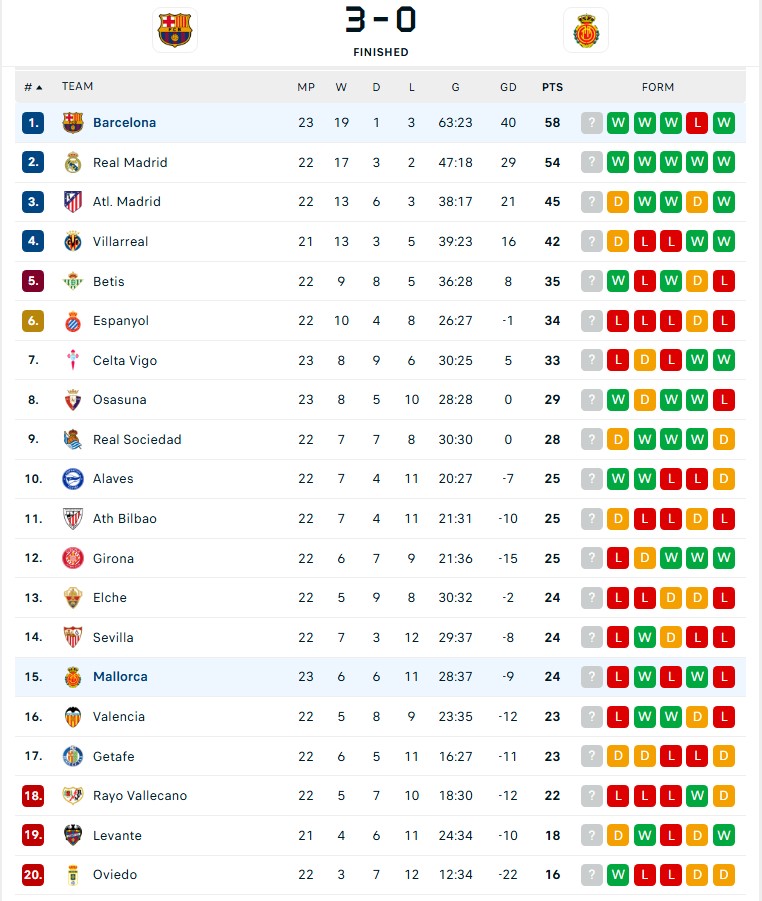
Task: Click the Rayo Vallecano crest icon
Action: 73,796
